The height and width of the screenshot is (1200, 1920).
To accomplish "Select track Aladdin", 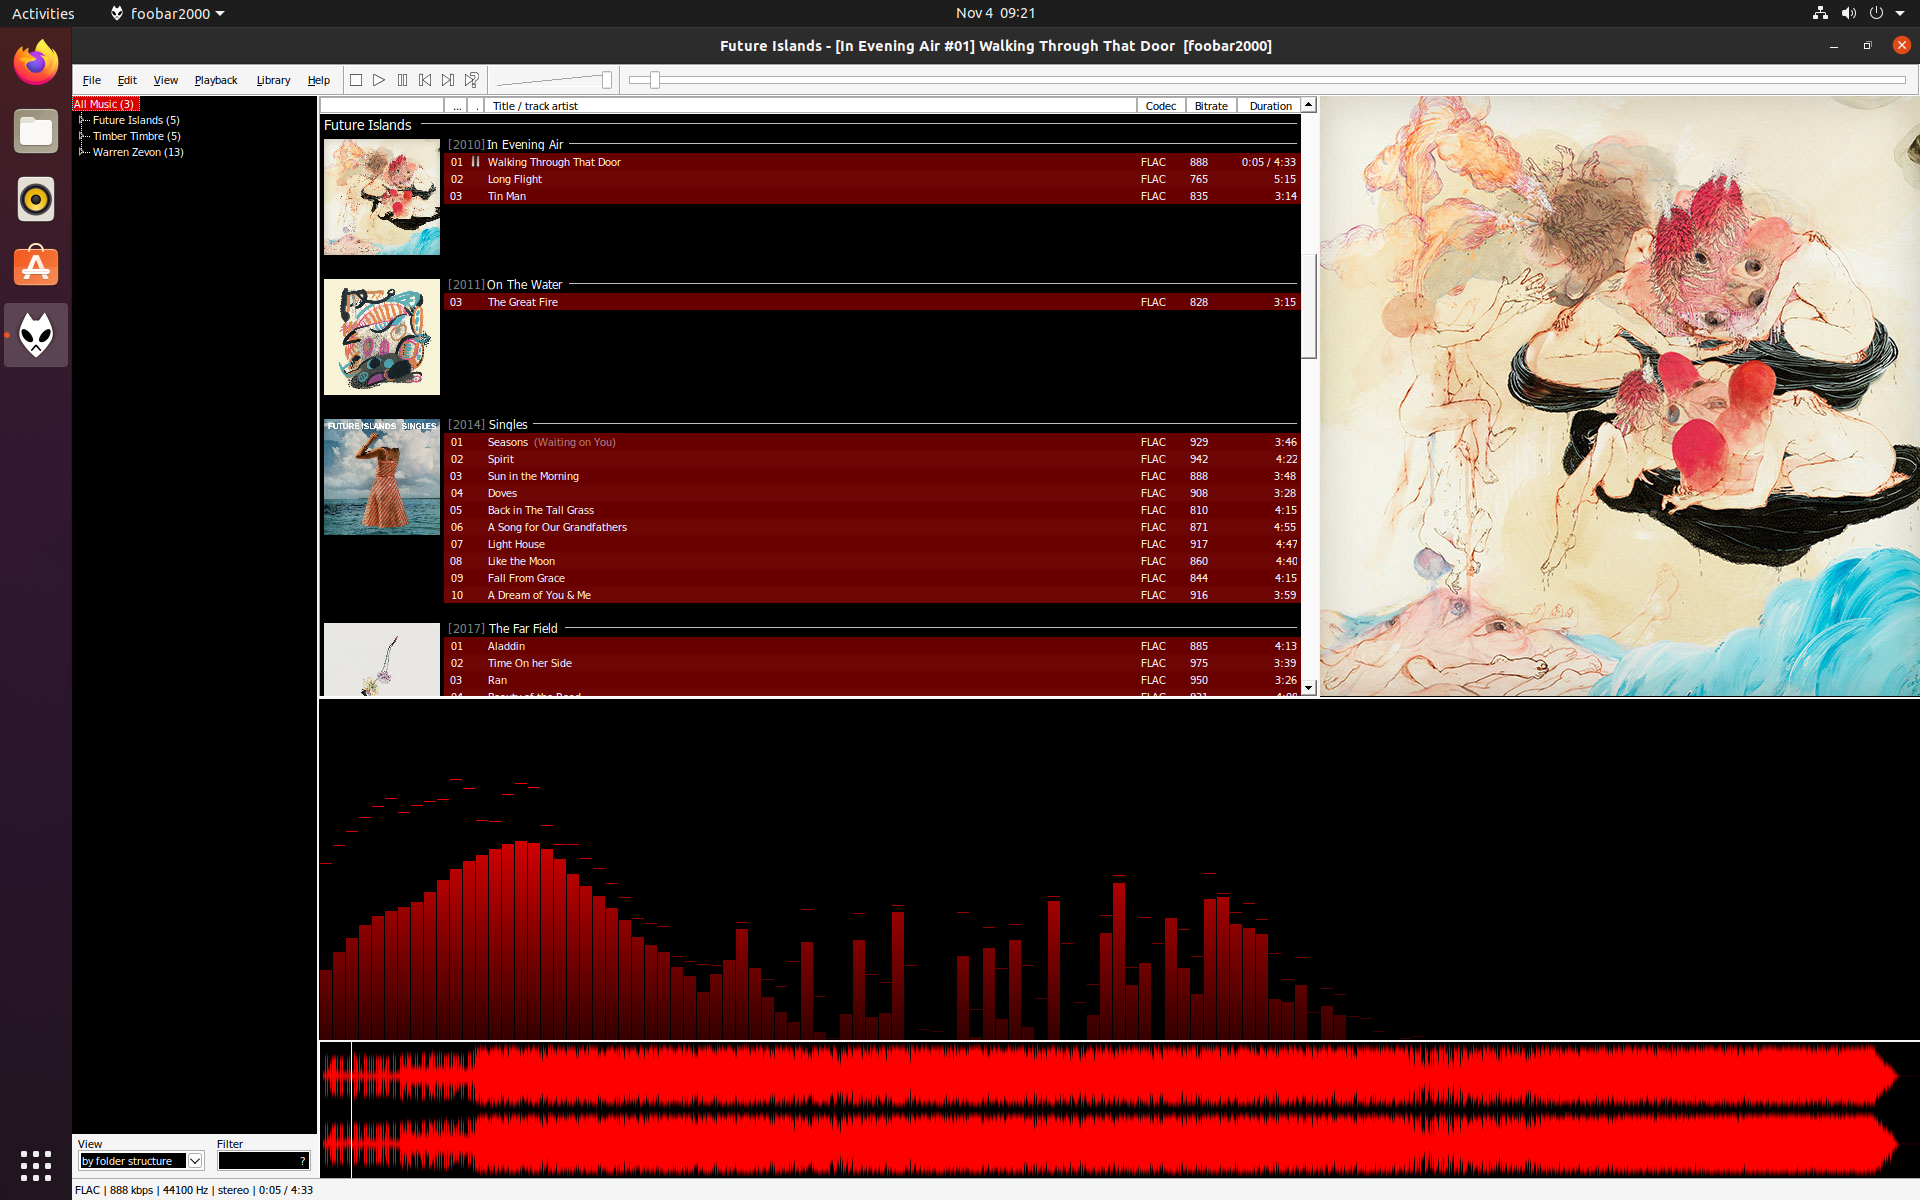I will pyautogui.click(x=872, y=646).
